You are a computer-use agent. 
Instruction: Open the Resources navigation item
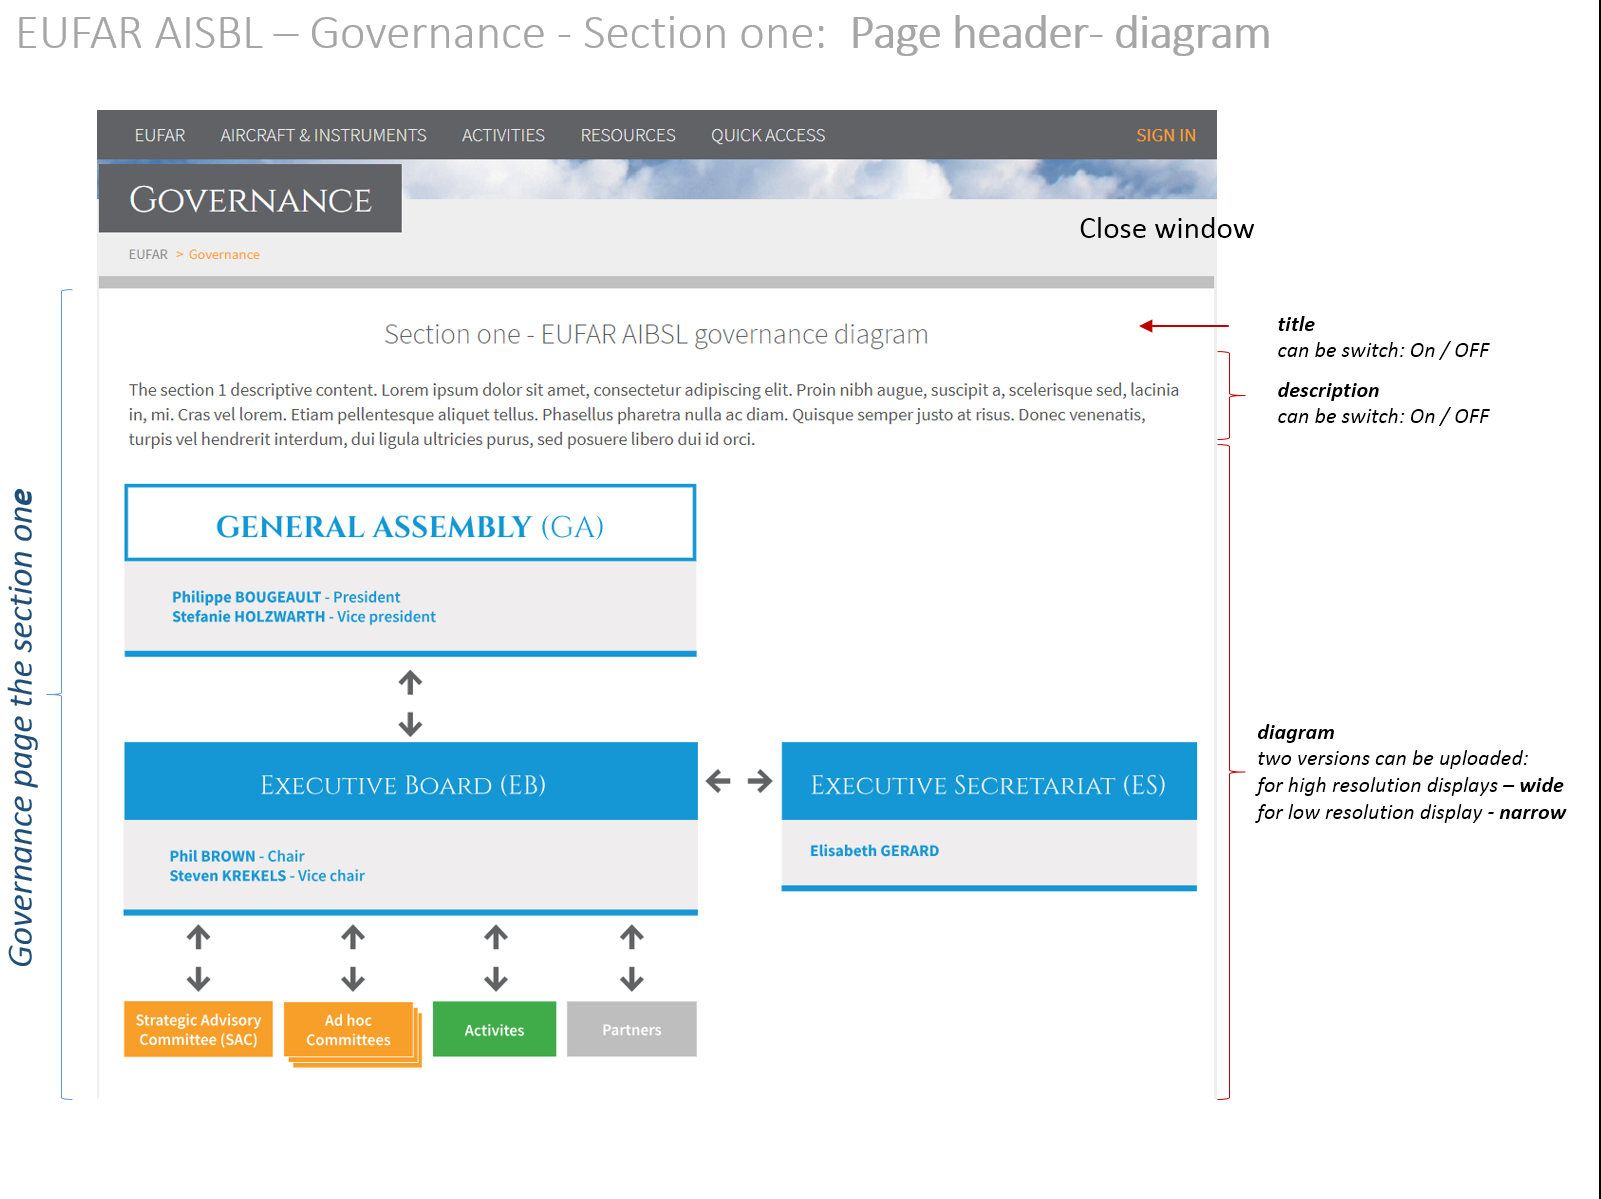click(628, 135)
